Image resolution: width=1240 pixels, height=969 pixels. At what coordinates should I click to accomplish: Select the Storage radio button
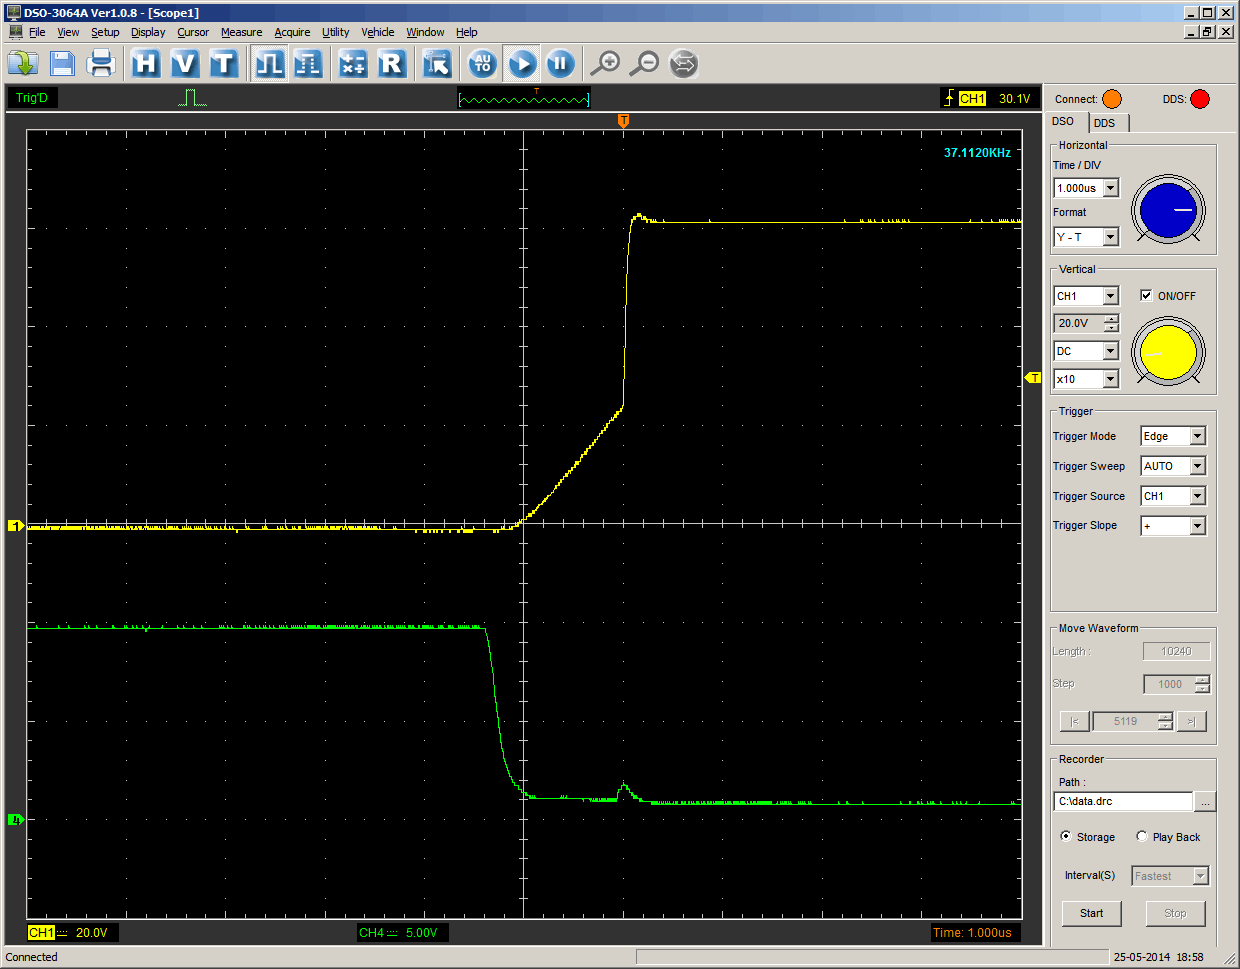[x=1066, y=837]
